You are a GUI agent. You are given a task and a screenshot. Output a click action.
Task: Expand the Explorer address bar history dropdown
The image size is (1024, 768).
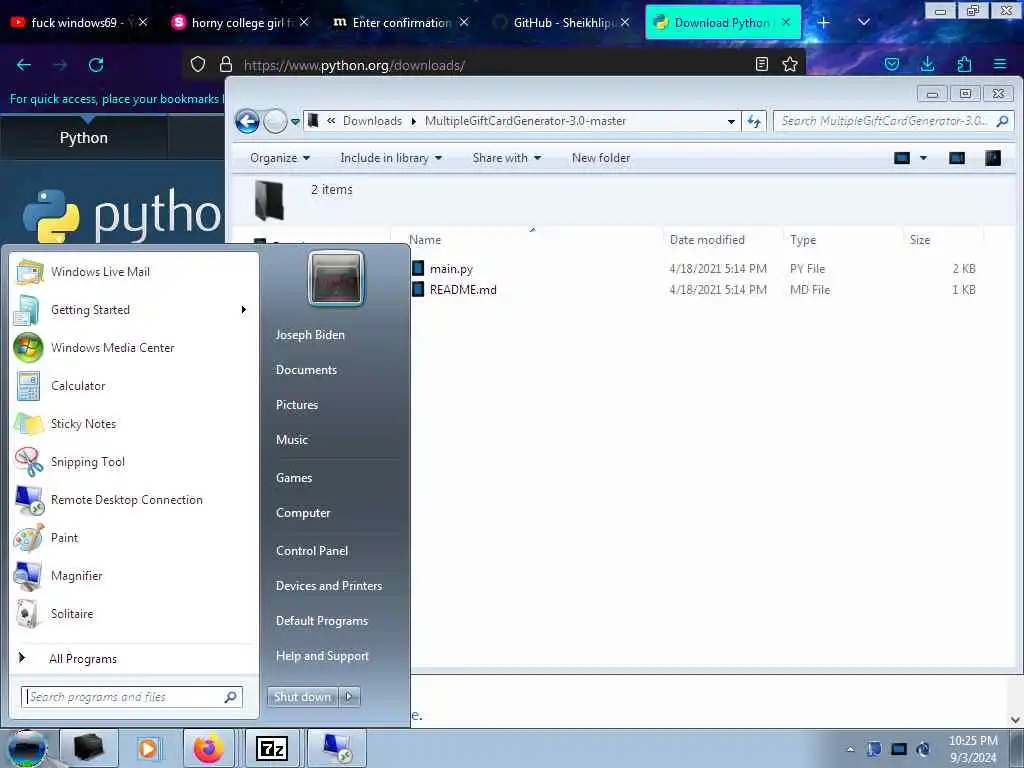(731, 121)
